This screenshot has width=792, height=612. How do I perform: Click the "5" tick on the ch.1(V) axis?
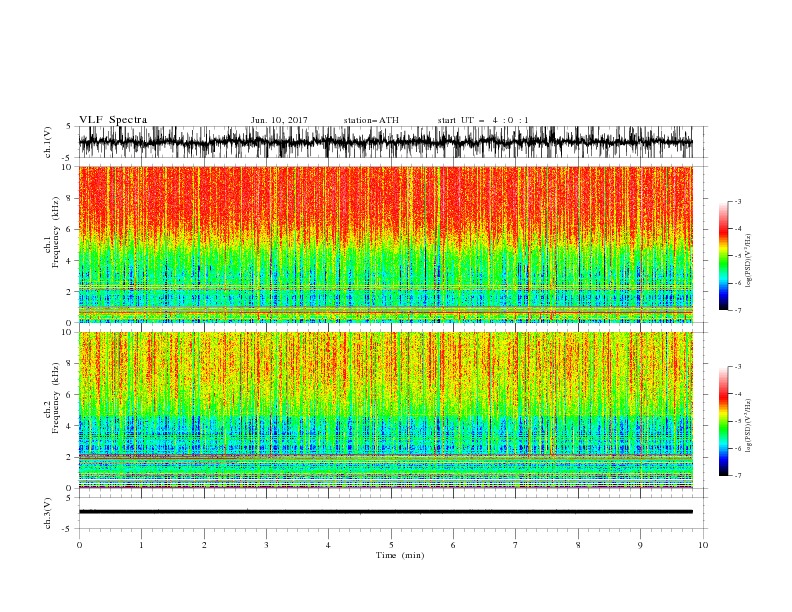[70, 126]
